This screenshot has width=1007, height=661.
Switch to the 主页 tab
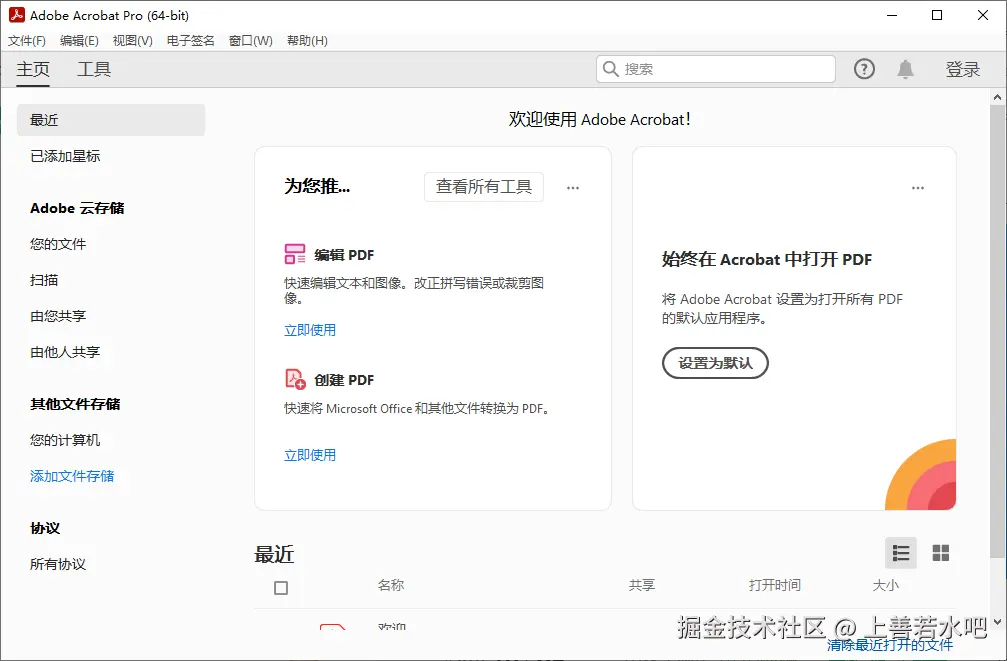(33, 69)
